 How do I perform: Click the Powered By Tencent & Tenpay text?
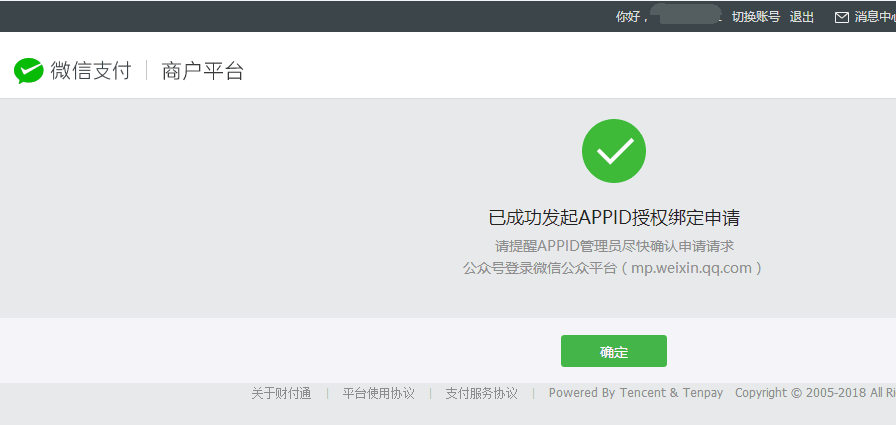(x=635, y=393)
